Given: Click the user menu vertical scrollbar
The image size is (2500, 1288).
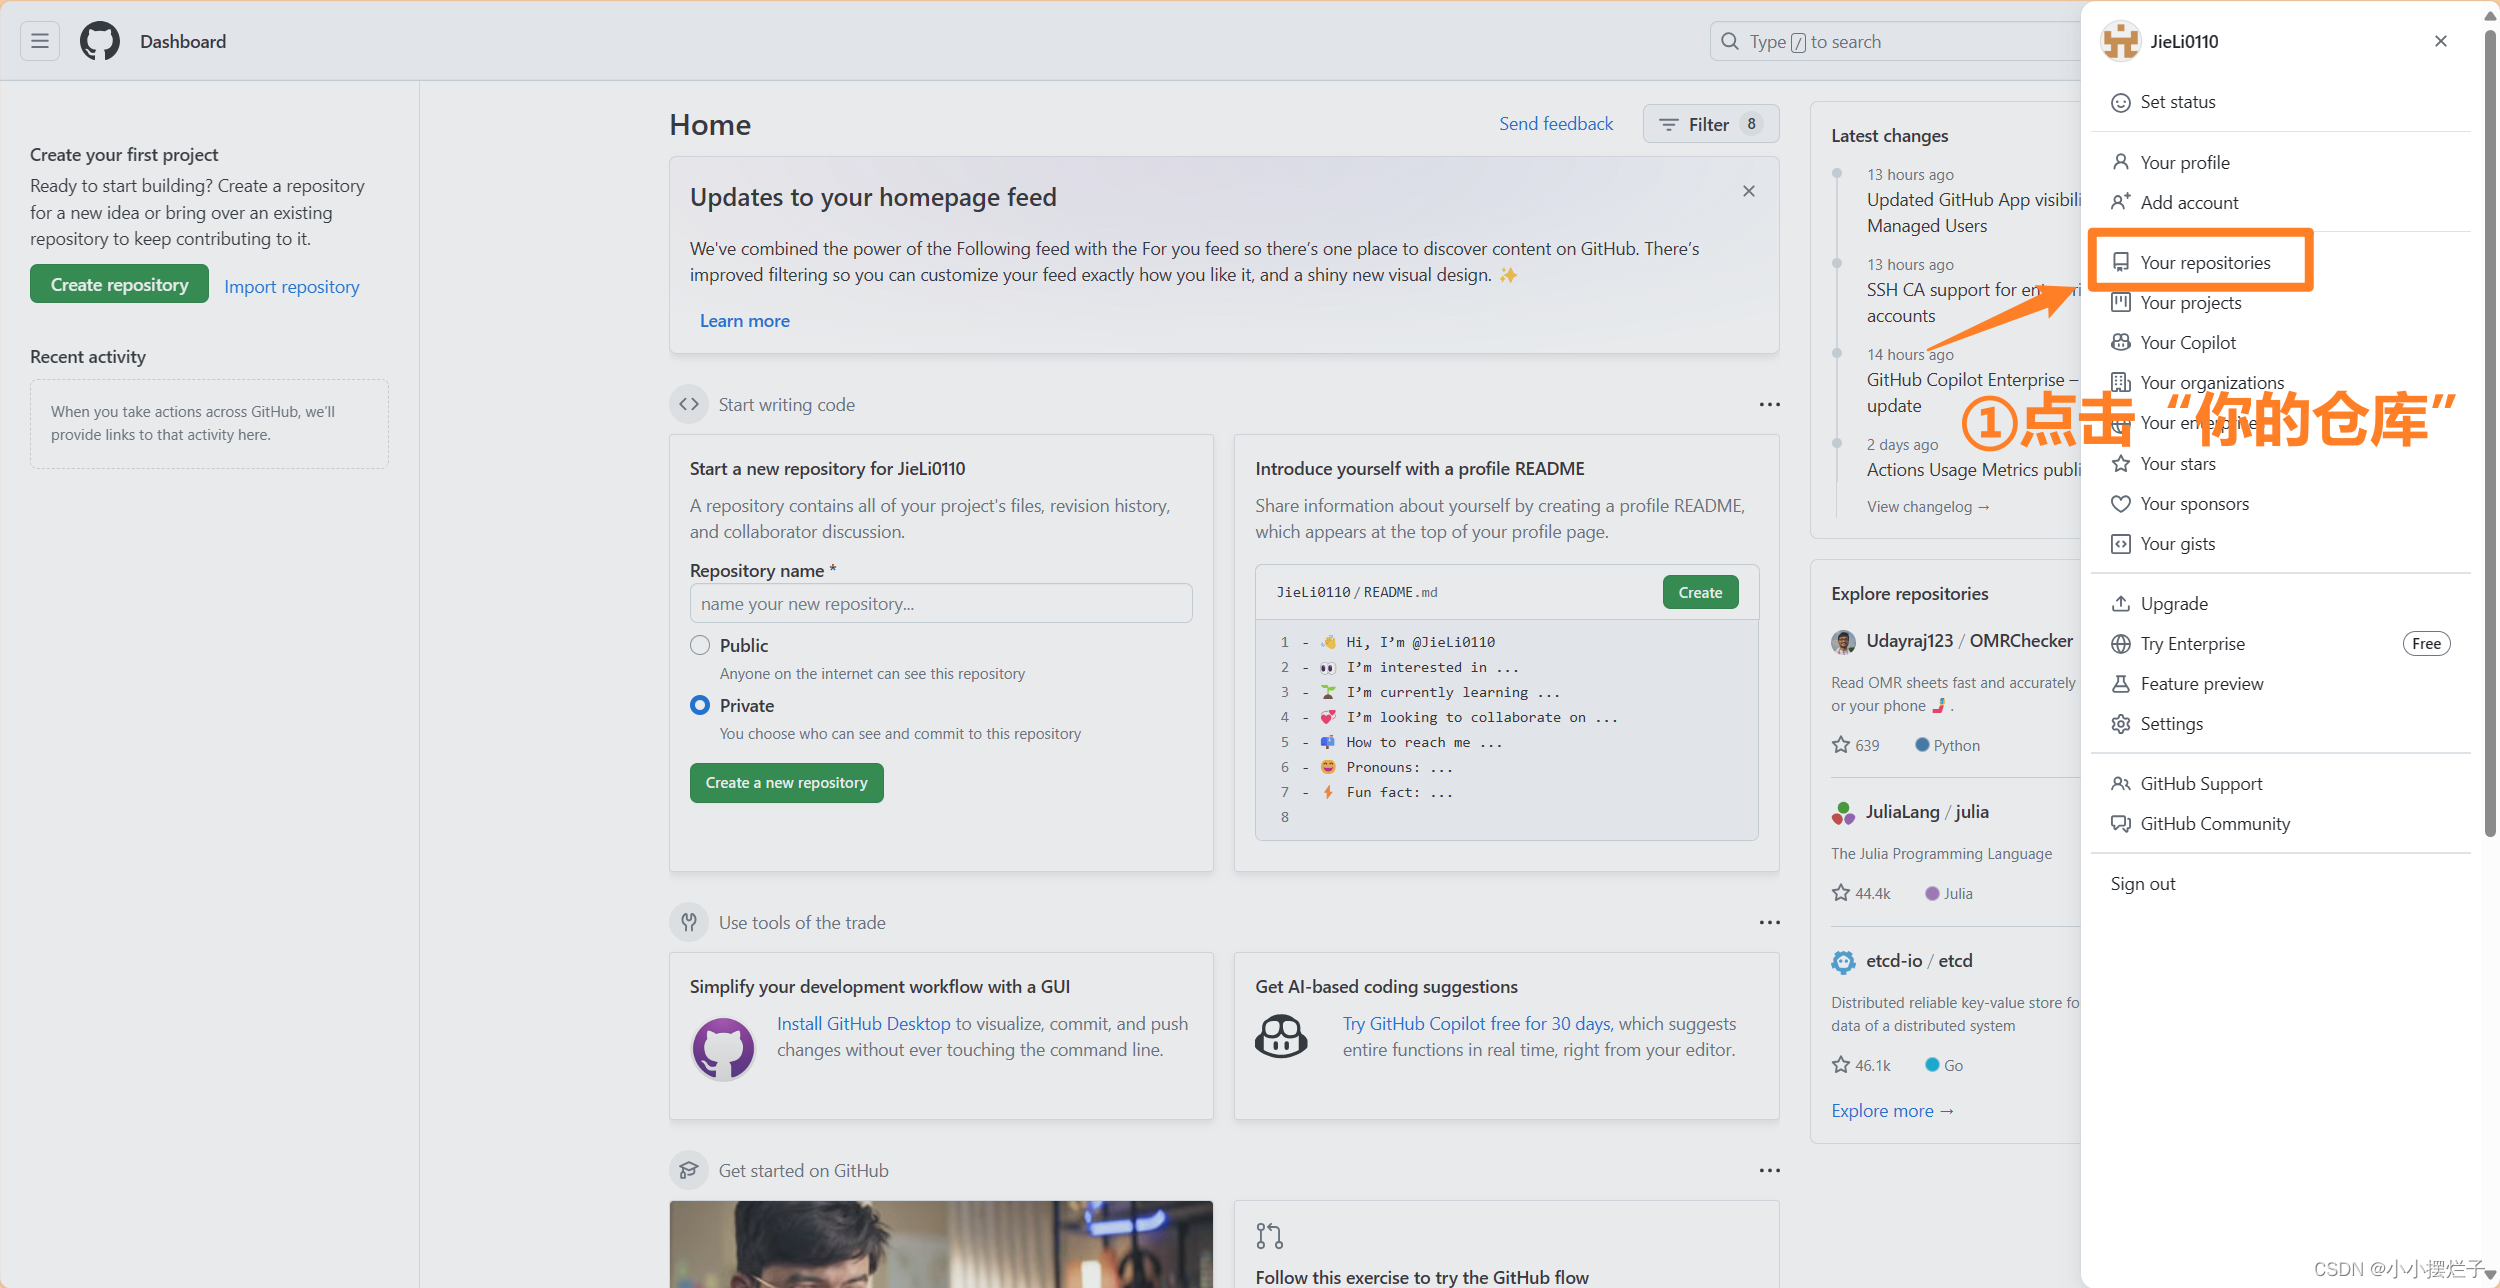Looking at the screenshot, I should 2490,430.
